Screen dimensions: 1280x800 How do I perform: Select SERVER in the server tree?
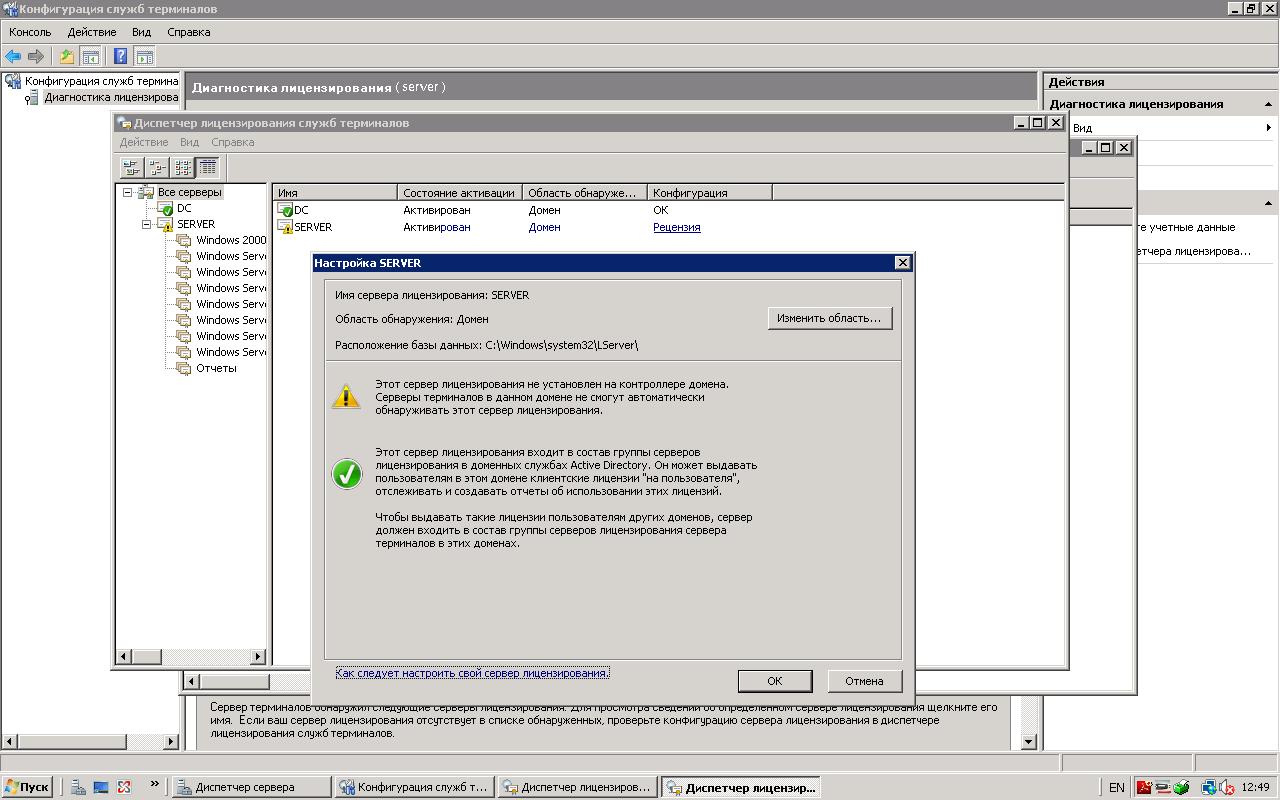tap(196, 224)
